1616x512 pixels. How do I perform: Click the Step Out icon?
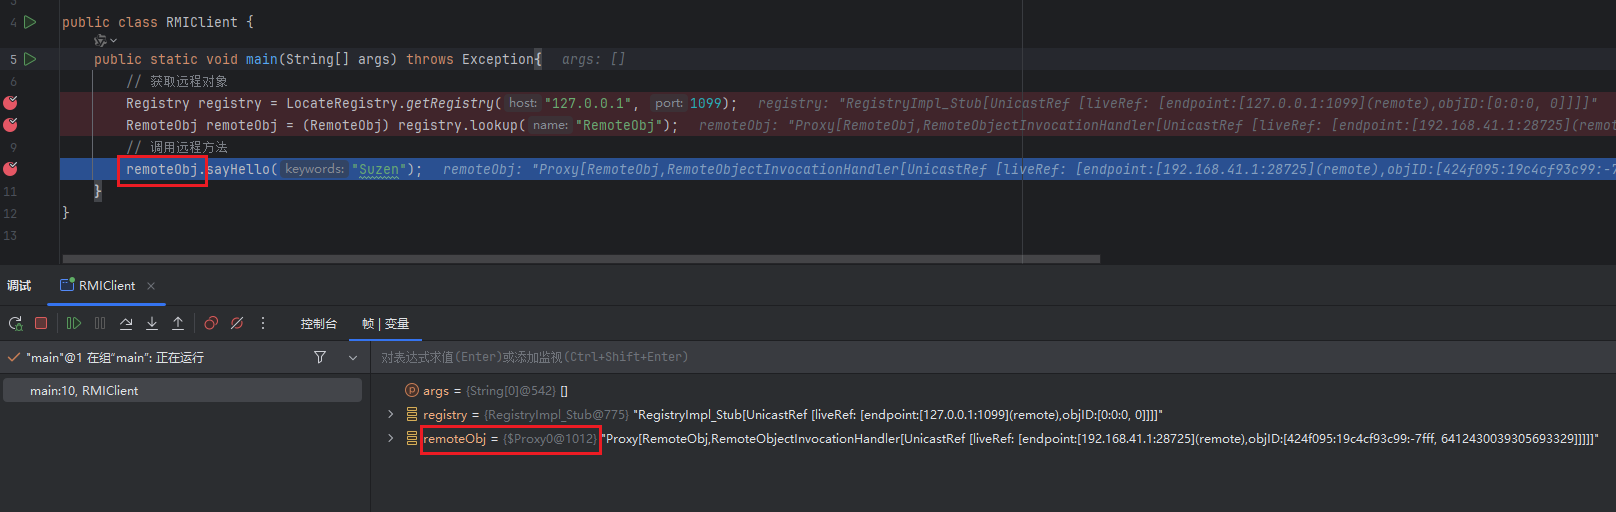click(x=178, y=323)
